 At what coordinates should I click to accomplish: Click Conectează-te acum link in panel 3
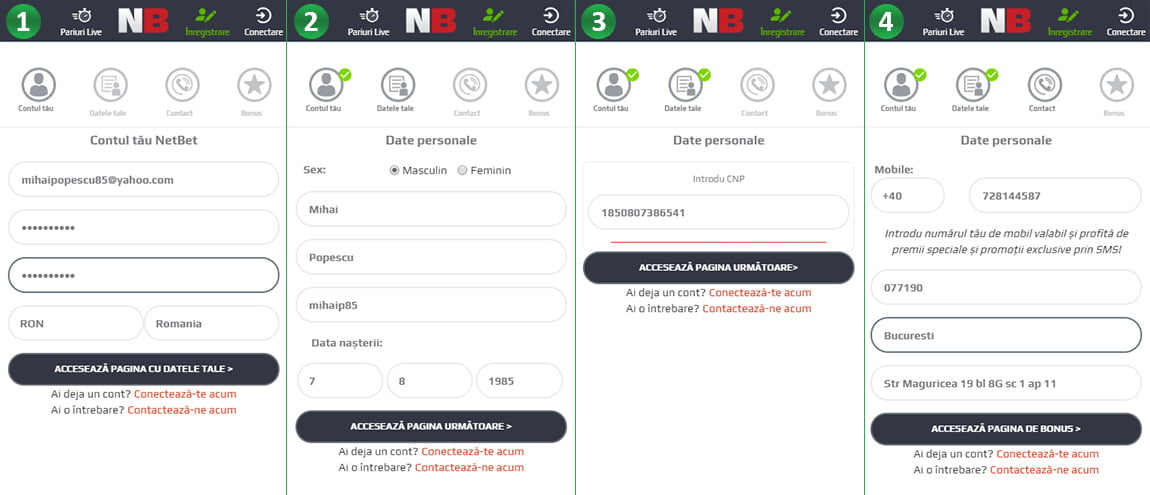click(x=760, y=293)
